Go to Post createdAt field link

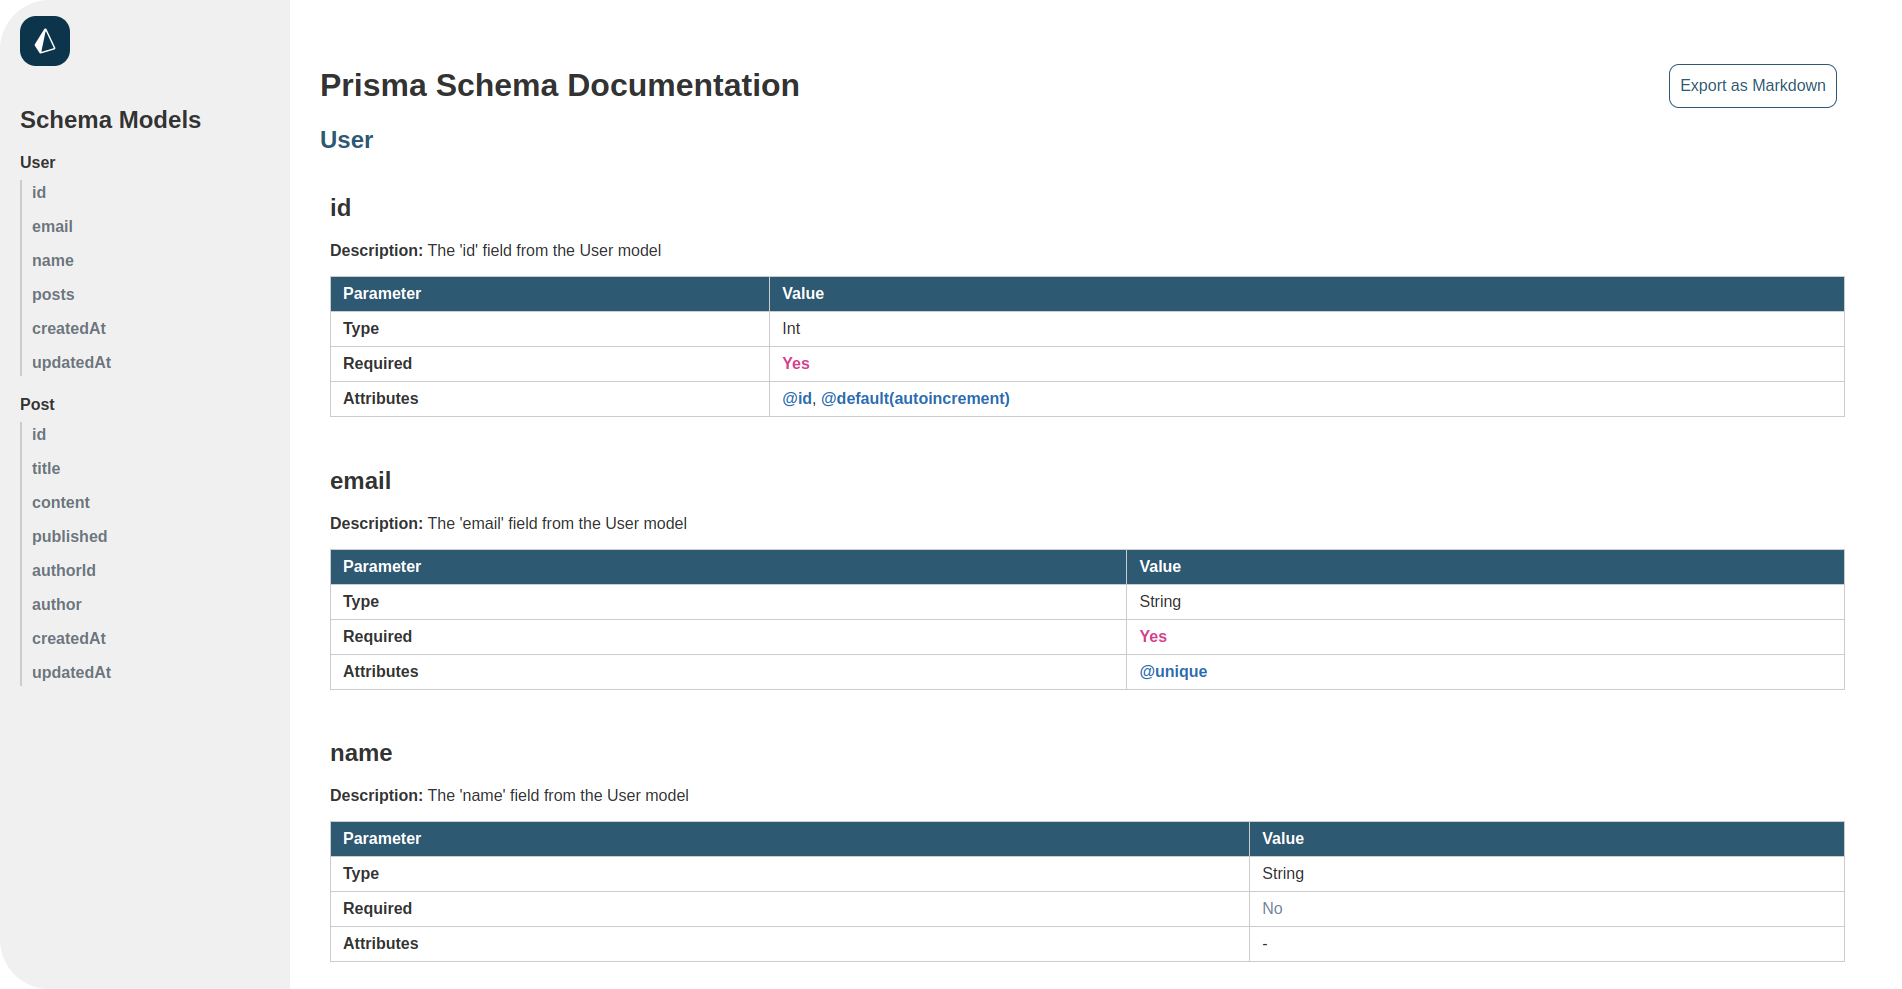coord(69,638)
